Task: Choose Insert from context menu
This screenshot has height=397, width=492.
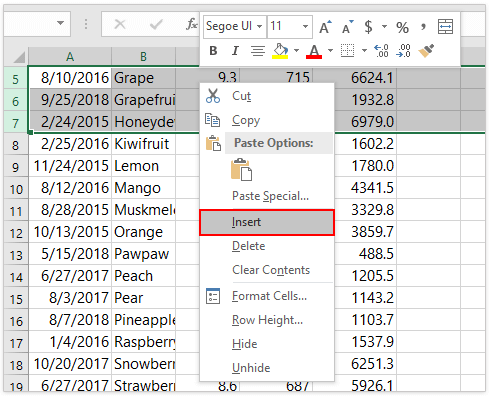Action: coord(267,222)
